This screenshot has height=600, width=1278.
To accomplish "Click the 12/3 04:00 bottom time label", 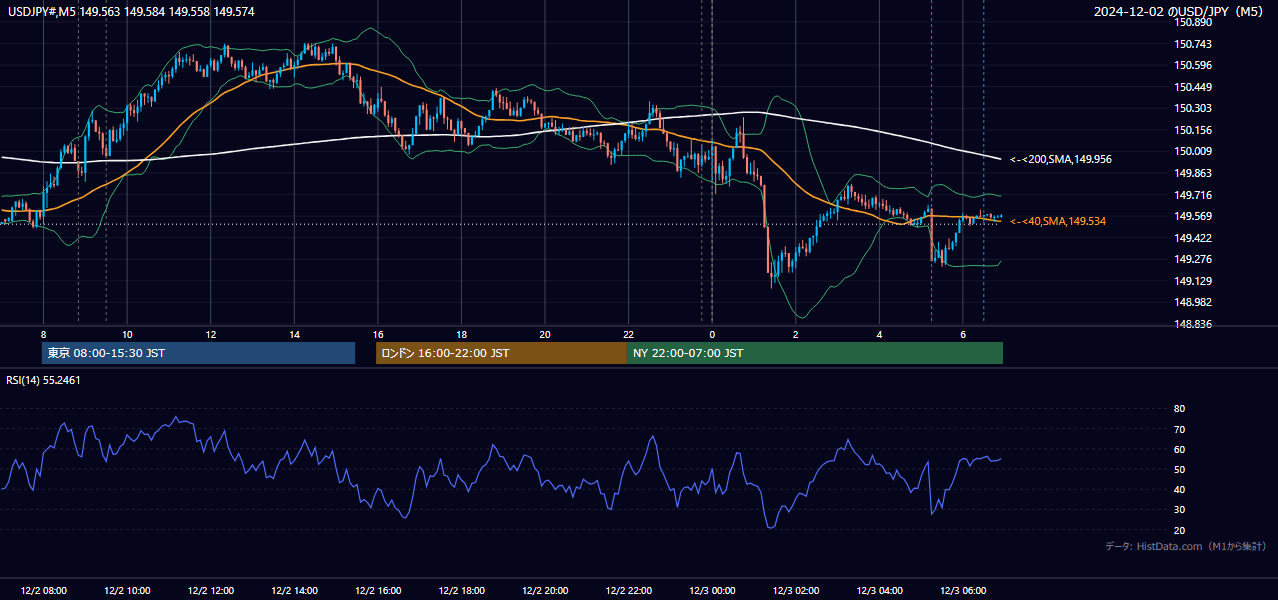I will pyautogui.click(x=880, y=590).
